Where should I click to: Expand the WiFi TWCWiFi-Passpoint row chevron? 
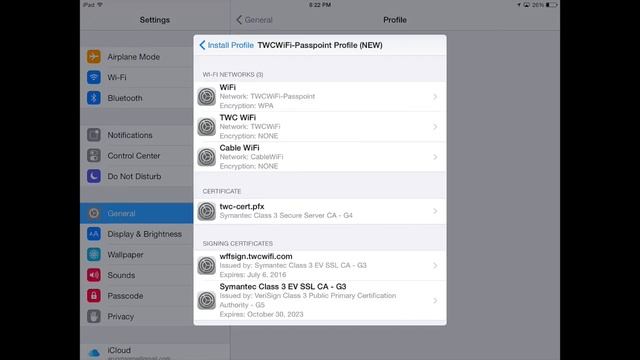point(435,97)
